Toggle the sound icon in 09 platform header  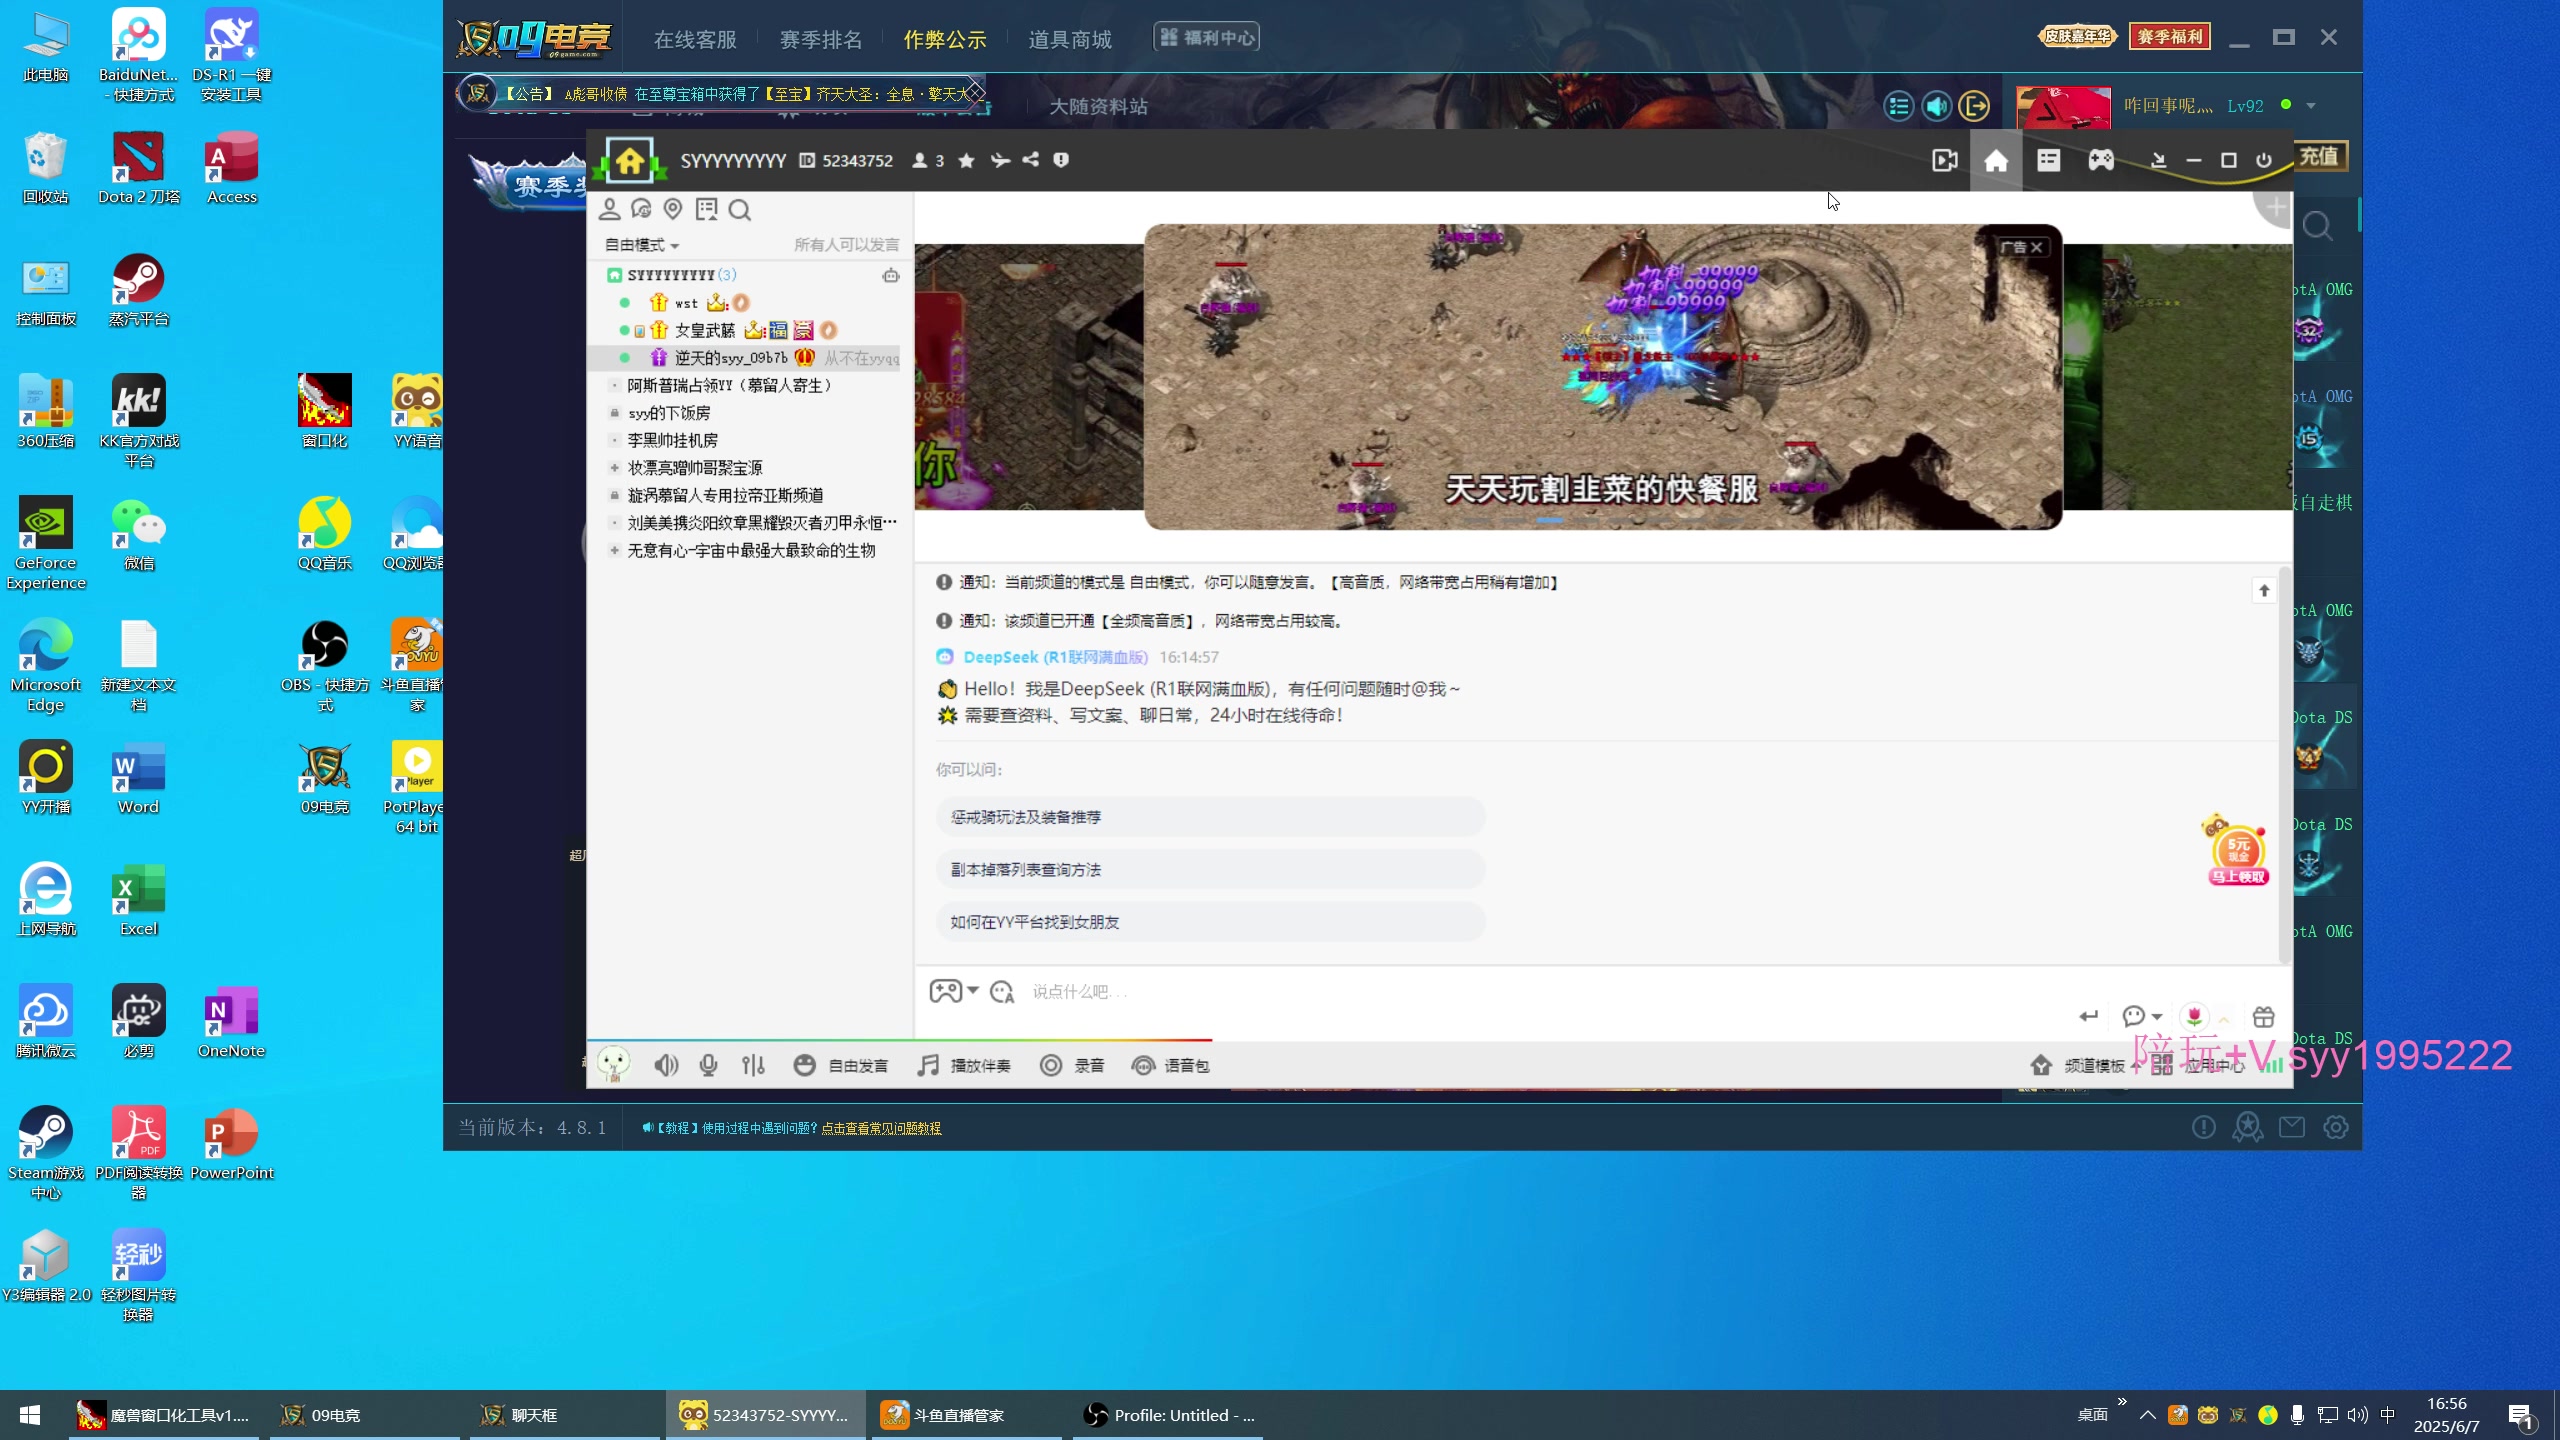1936,106
